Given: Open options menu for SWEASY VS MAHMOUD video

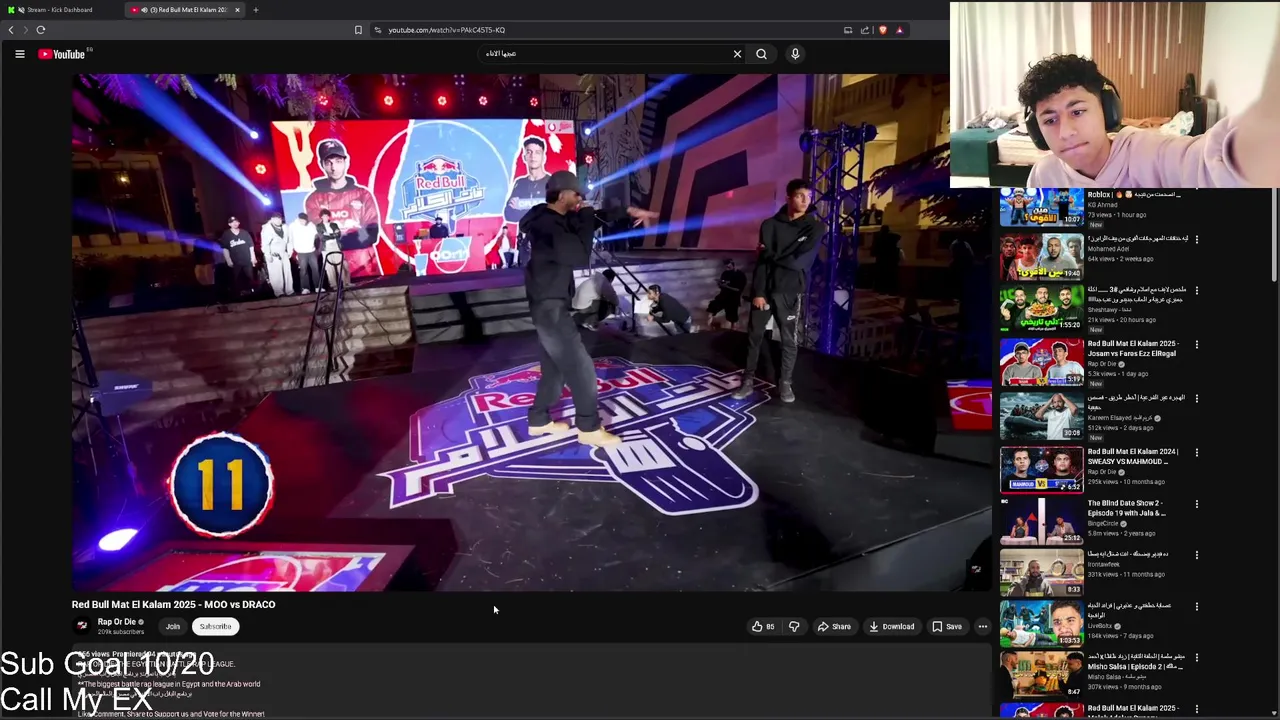Looking at the screenshot, I should 1197,452.
